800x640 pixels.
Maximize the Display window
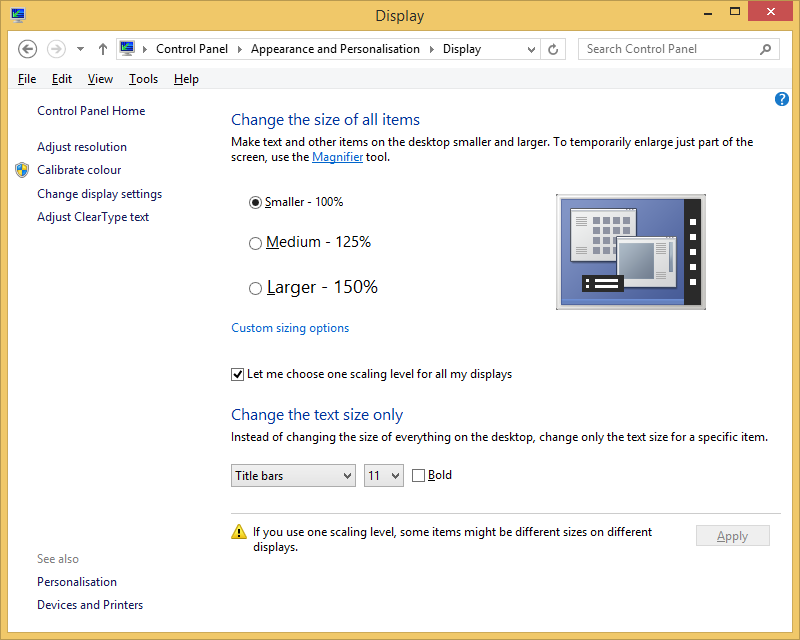735,12
